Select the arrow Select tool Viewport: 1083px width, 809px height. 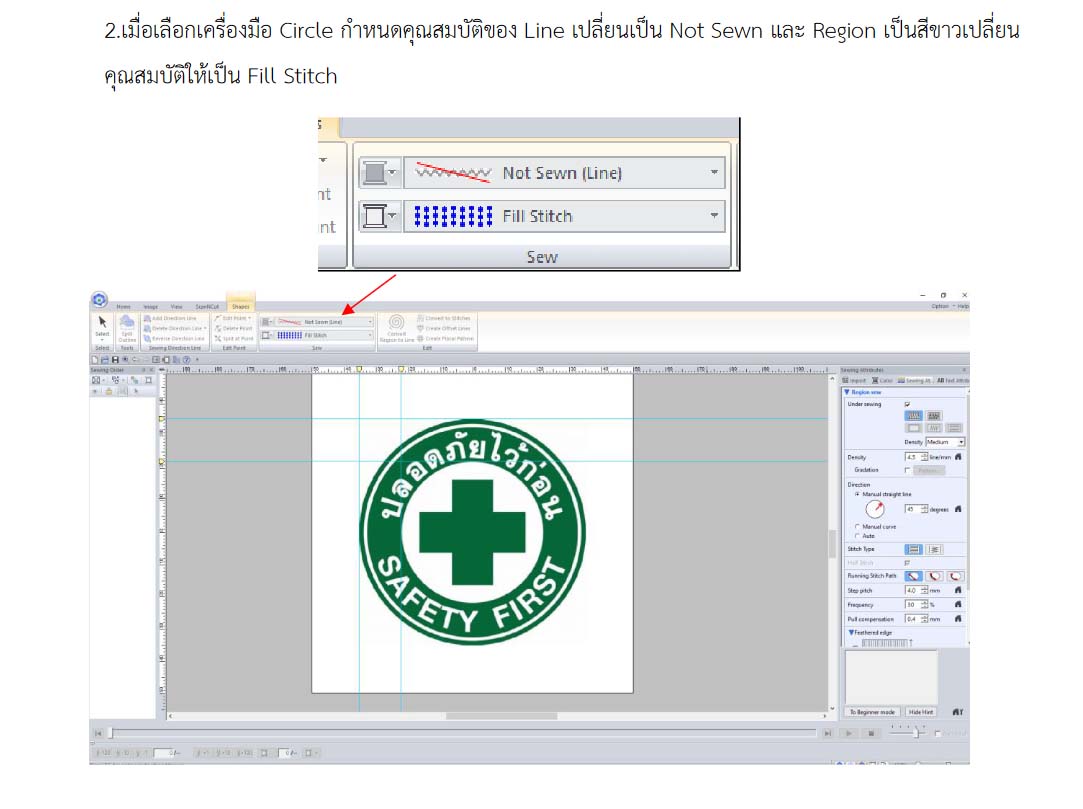coord(102,325)
